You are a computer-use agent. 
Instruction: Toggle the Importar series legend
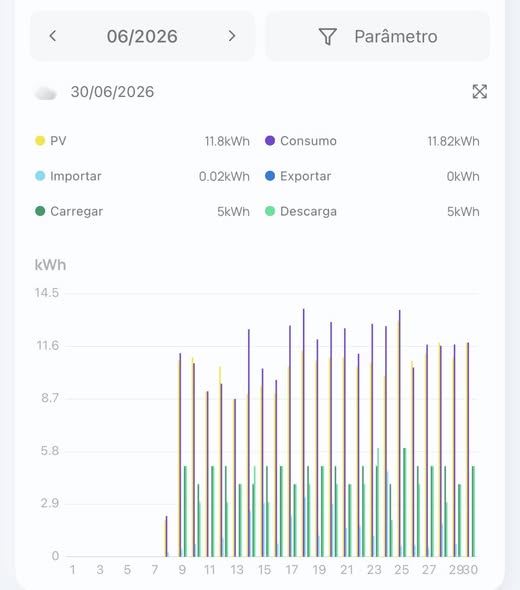click(68, 176)
